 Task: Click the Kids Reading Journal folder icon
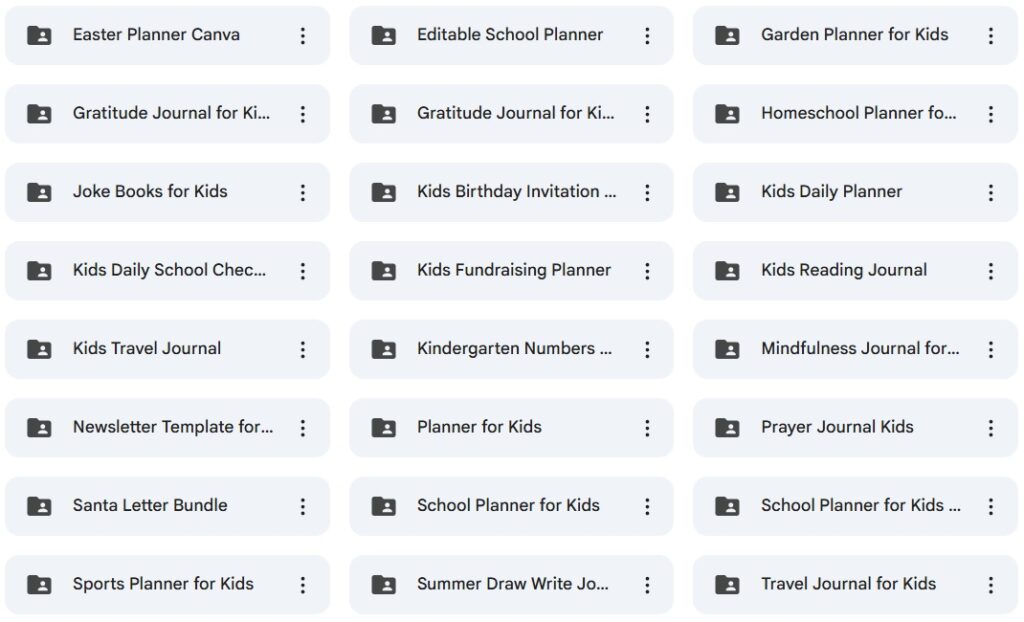click(727, 271)
